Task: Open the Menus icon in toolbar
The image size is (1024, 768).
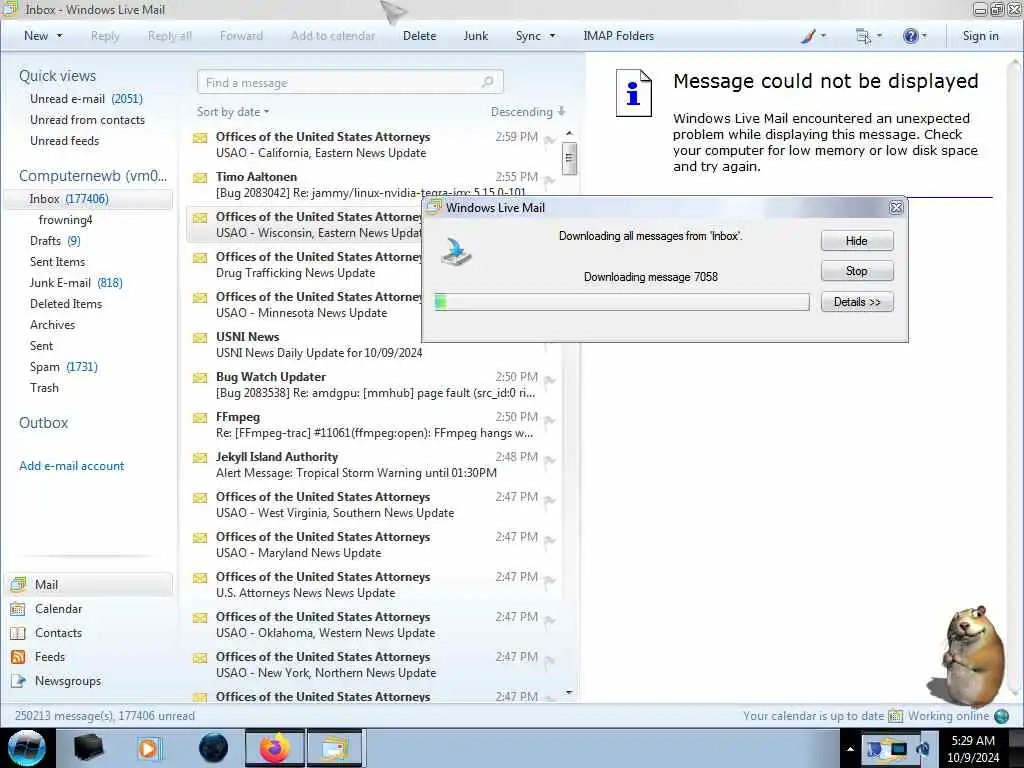Action: click(863, 37)
